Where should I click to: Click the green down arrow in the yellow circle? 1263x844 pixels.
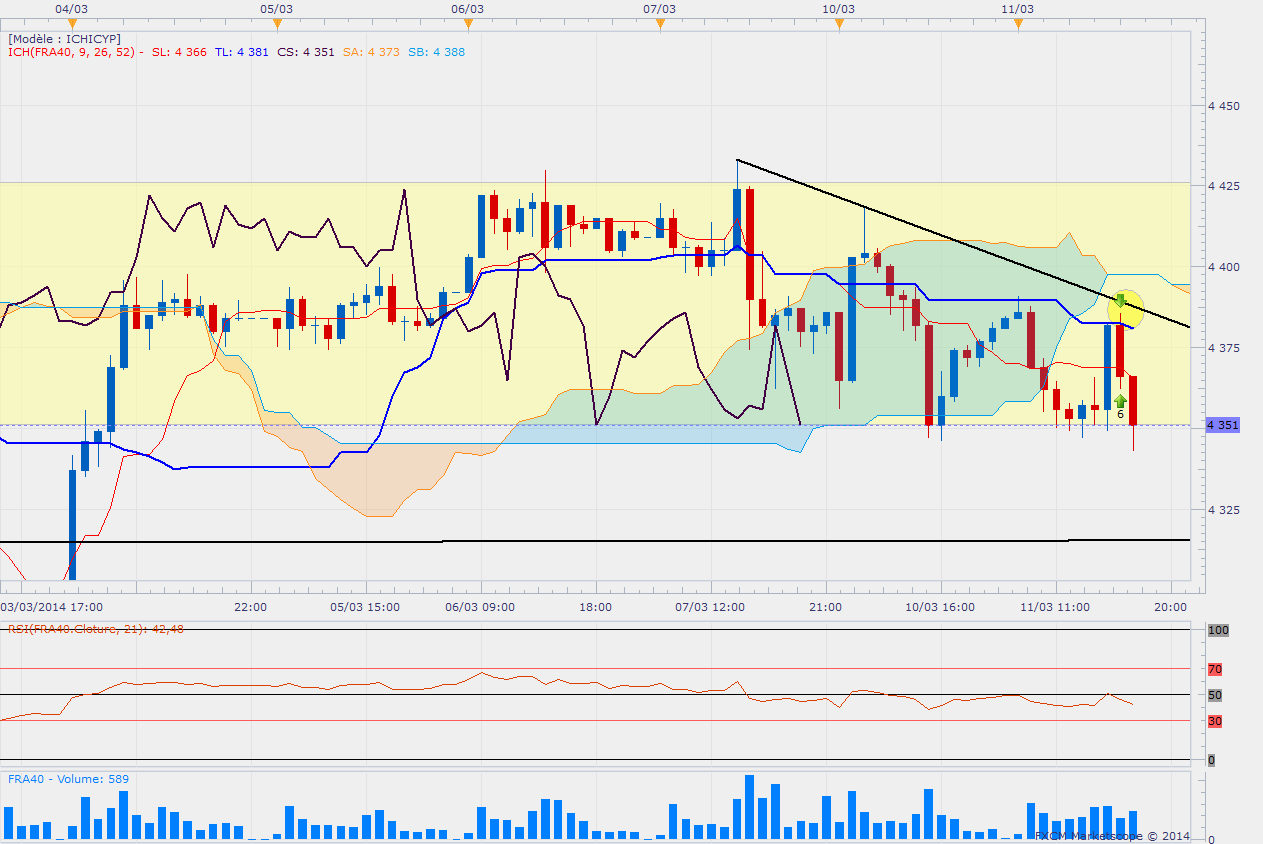1121,300
